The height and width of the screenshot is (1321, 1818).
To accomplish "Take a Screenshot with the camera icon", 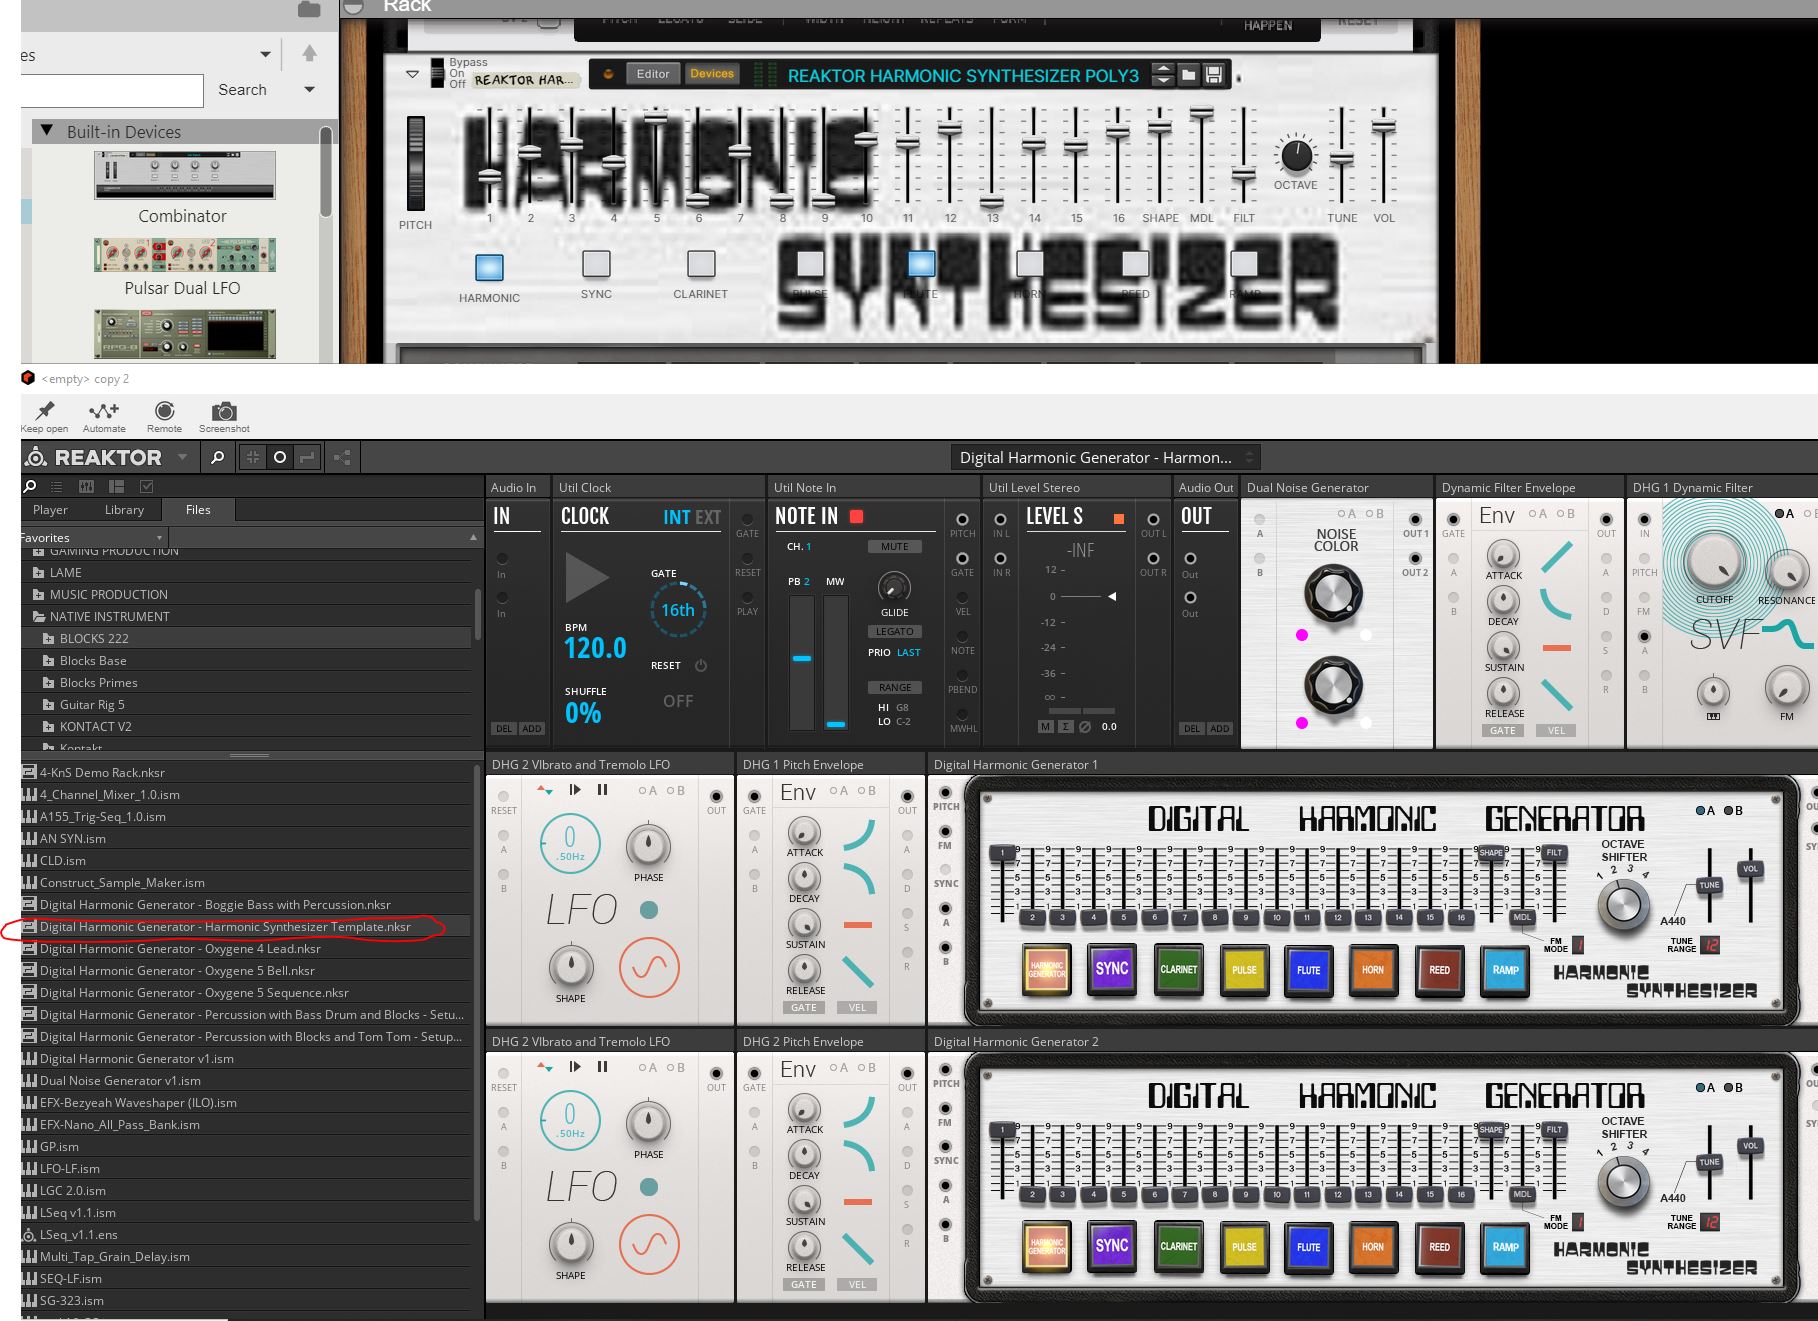I will [224, 411].
